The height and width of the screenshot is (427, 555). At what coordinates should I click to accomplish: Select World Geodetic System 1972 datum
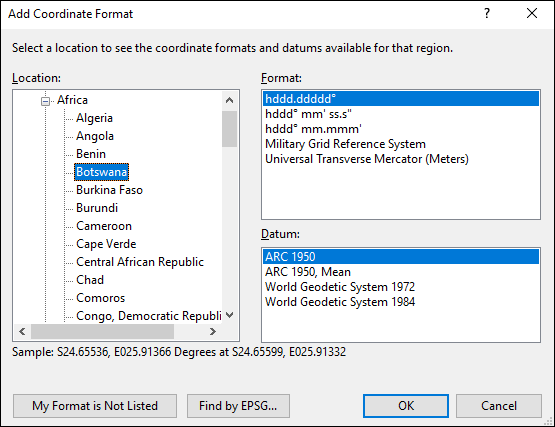(x=401, y=287)
